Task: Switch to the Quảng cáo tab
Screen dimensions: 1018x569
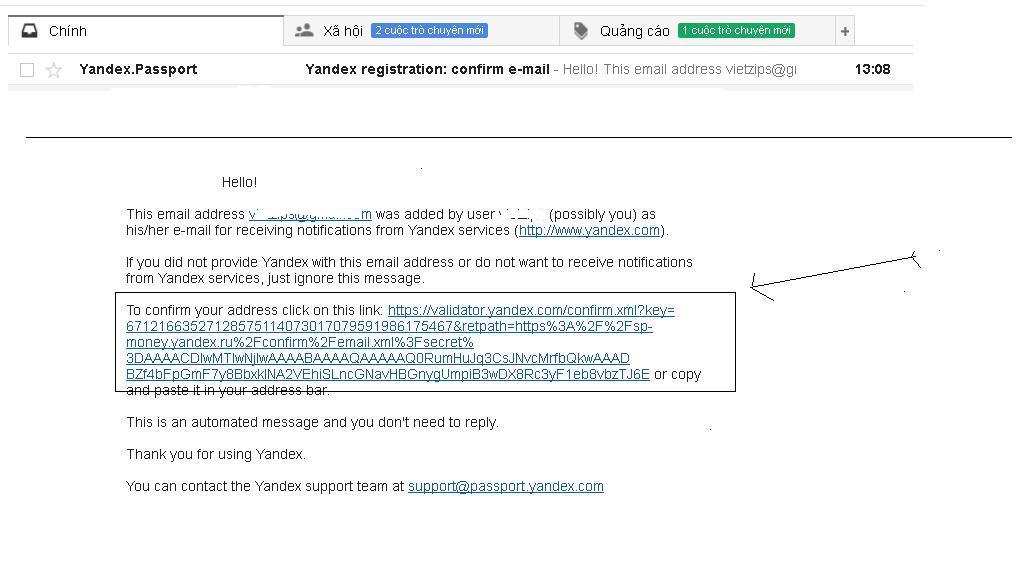Action: click(x=697, y=31)
